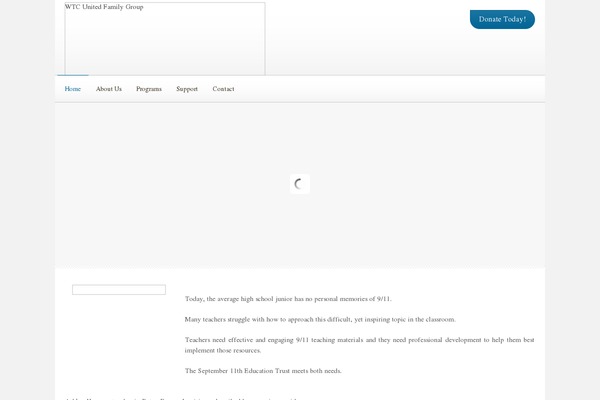Open the Programs menu item
Image resolution: width=600 pixels, height=400 pixels.
pos(149,89)
